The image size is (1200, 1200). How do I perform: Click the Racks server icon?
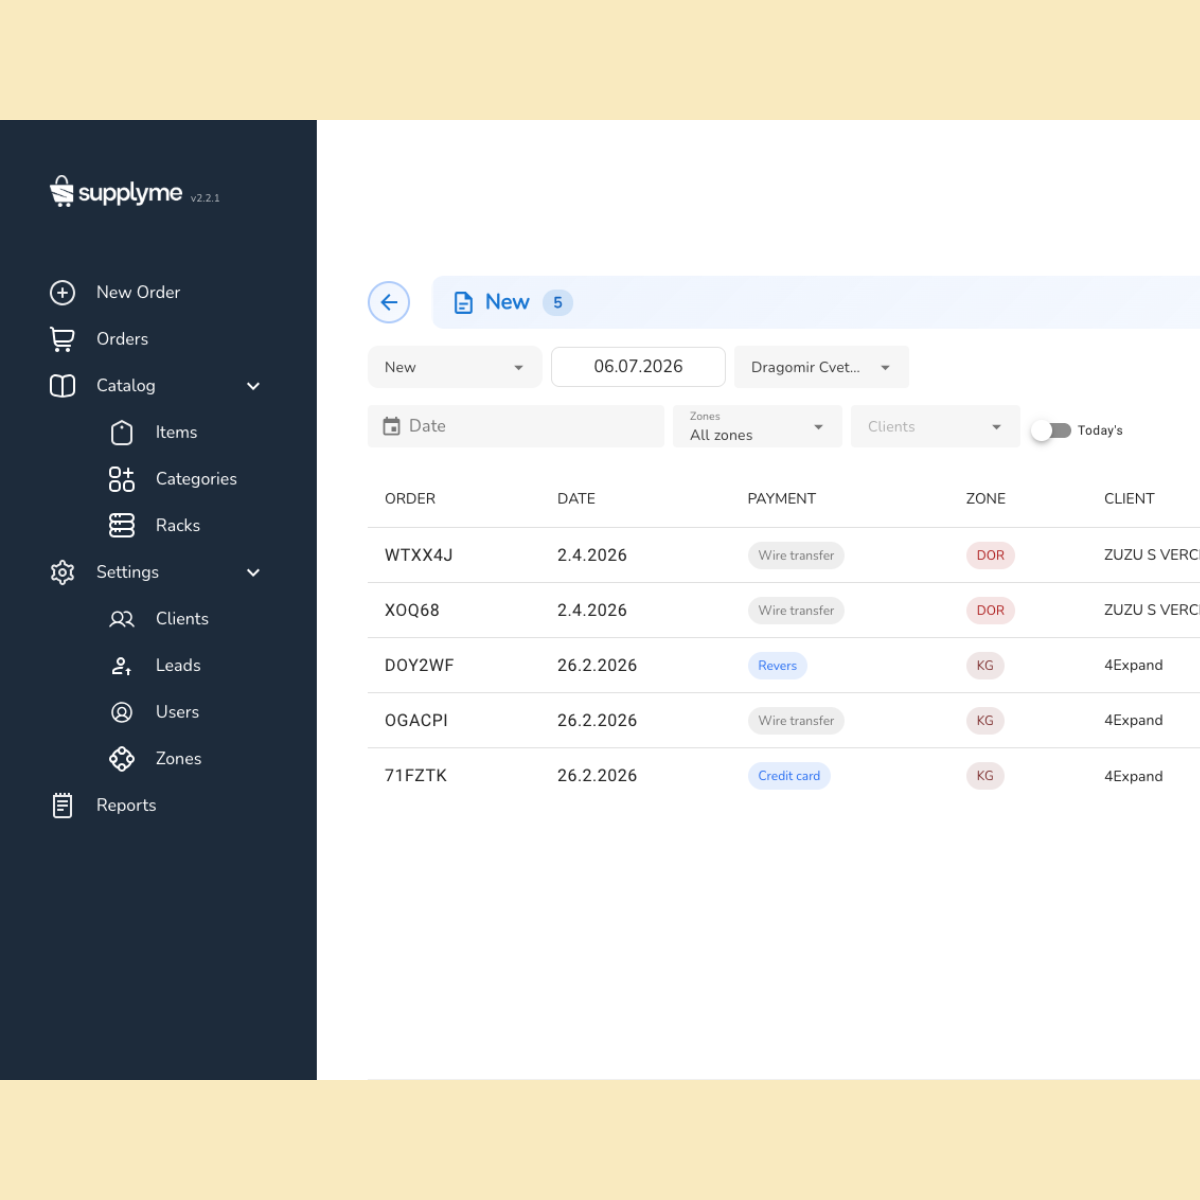(122, 525)
